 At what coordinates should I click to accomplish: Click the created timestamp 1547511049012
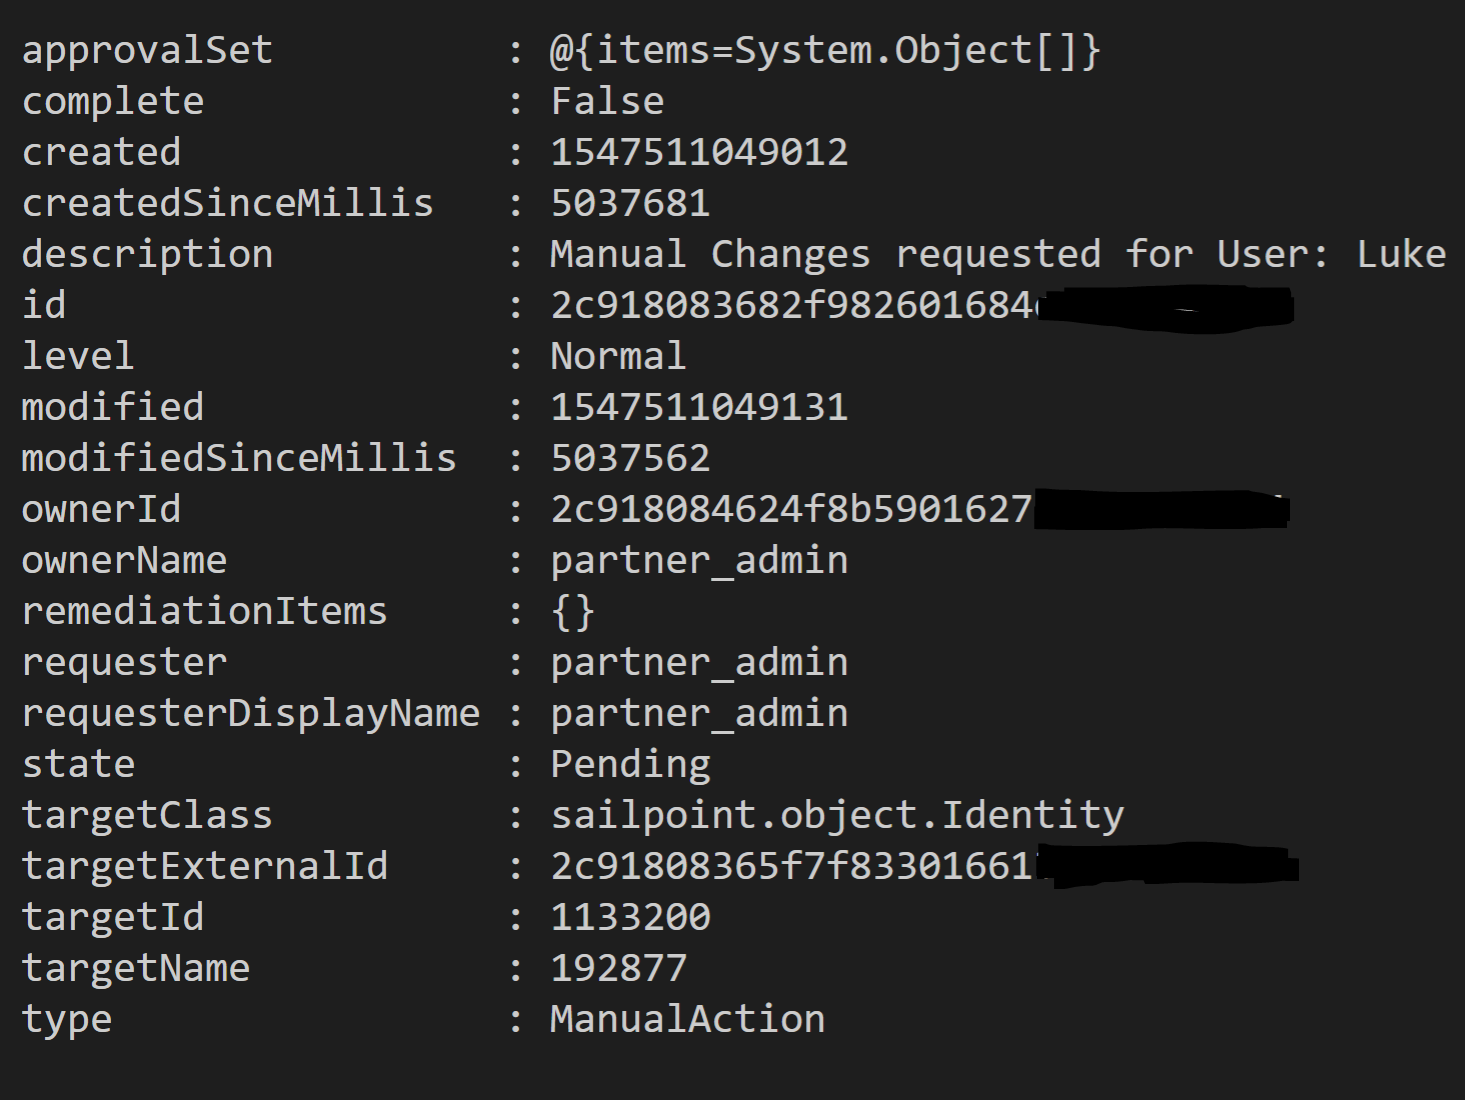tap(699, 152)
